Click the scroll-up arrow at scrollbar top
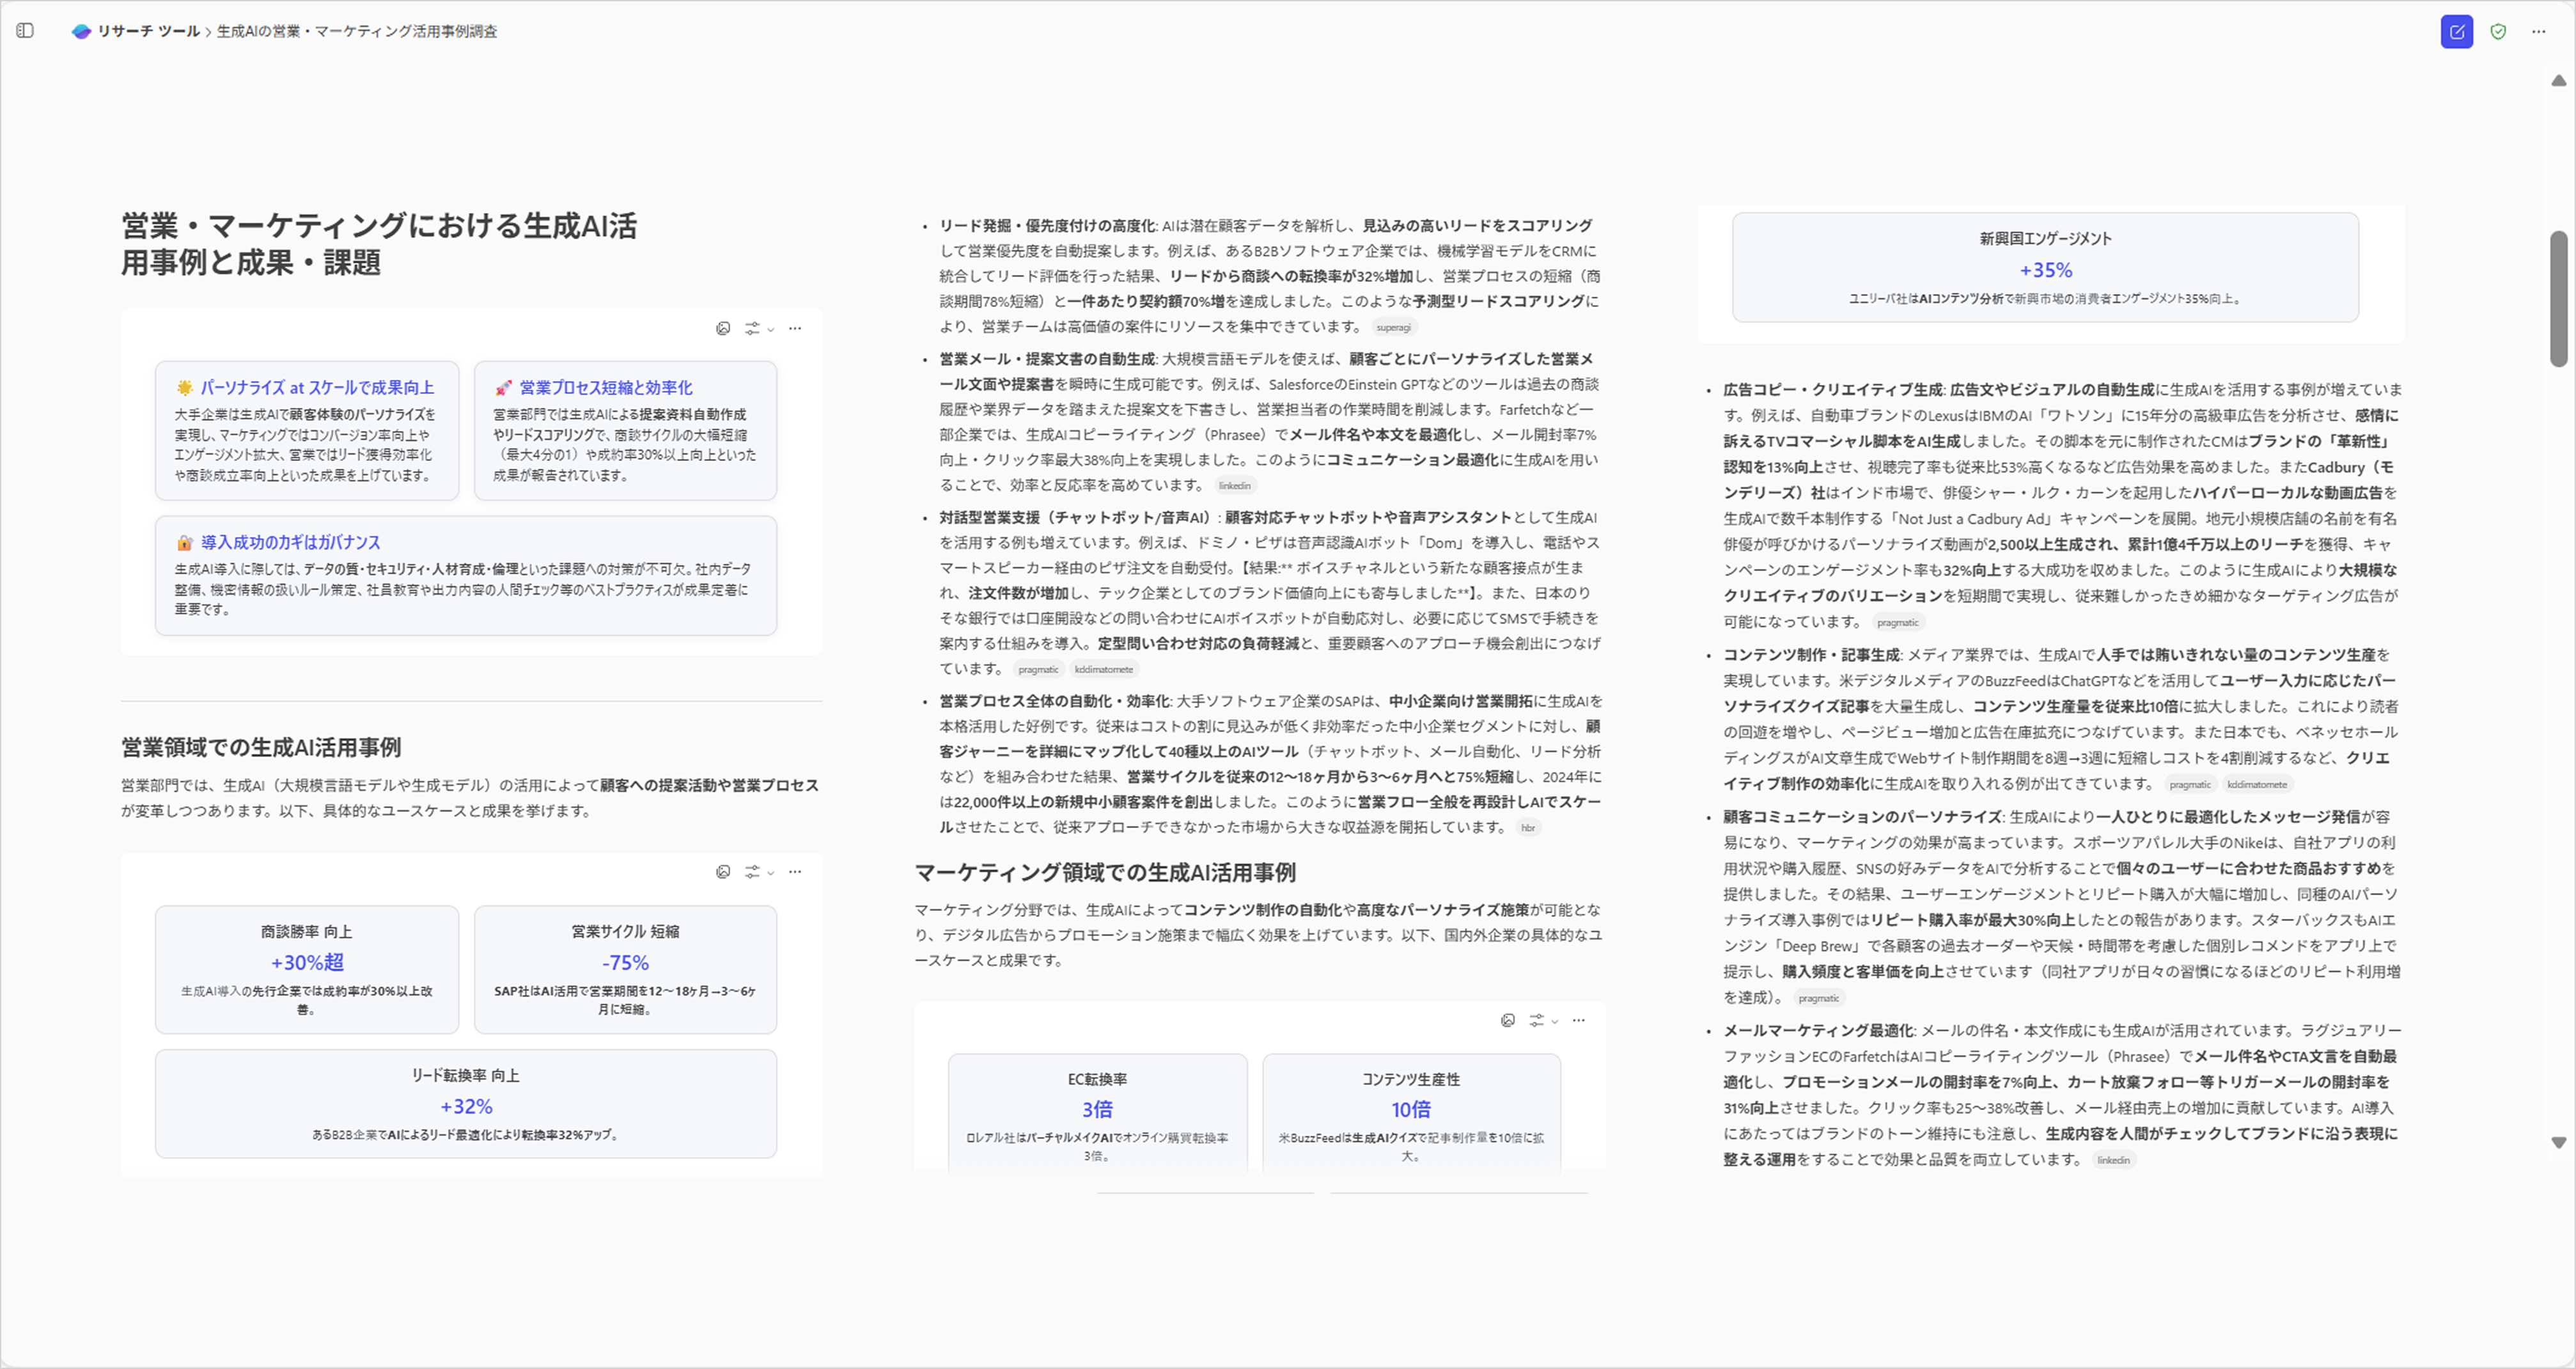The image size is (2576, 1369). (2558, 80)
